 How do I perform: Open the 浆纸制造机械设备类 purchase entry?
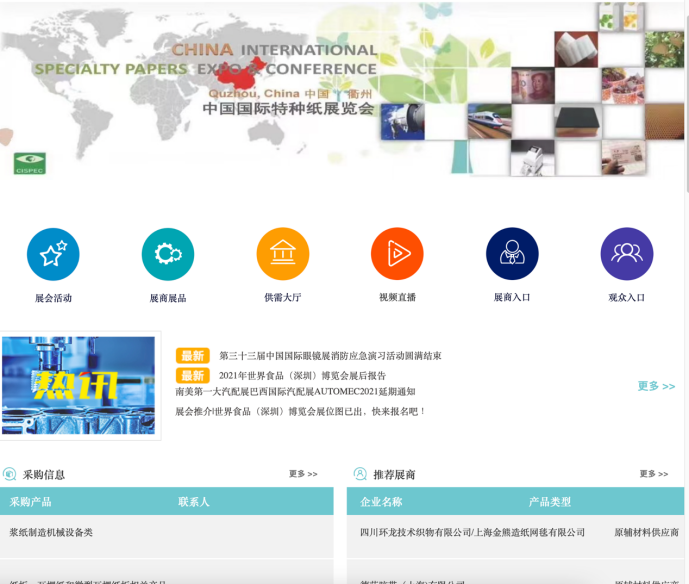52,533
